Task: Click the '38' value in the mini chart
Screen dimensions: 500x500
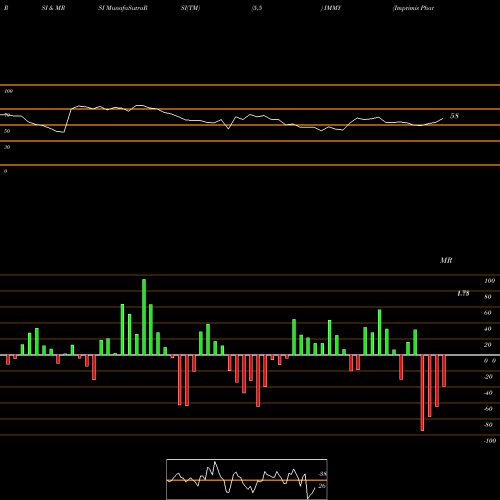Action: pyautogui.click(x=322, y=474)
